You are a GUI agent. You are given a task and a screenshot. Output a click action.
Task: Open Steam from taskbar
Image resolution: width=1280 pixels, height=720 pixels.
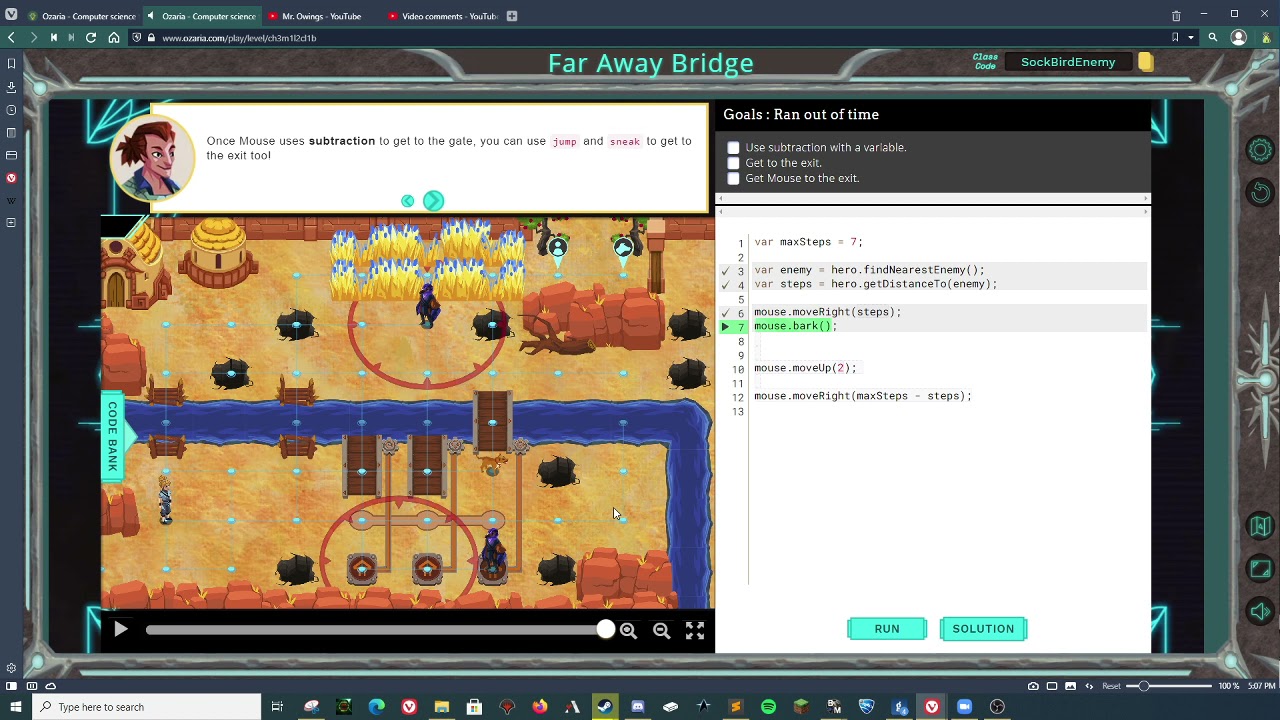(605, 707)
